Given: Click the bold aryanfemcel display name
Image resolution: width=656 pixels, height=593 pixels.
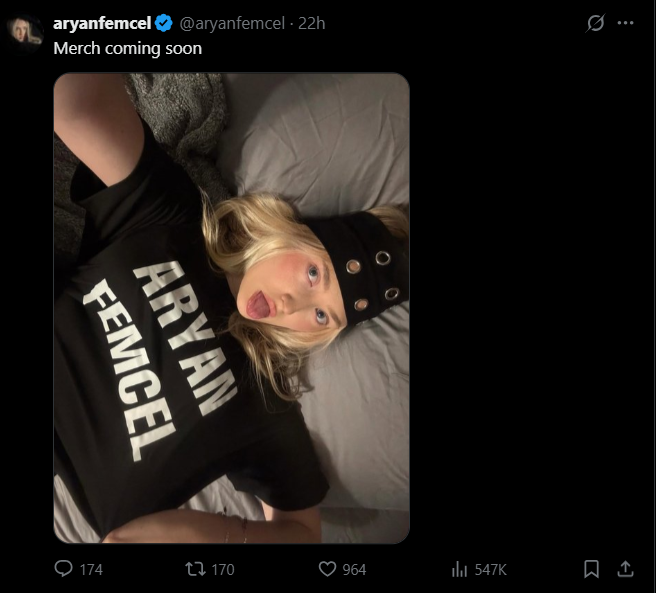Looking at the screenshot, I should (x=102, y=23).
